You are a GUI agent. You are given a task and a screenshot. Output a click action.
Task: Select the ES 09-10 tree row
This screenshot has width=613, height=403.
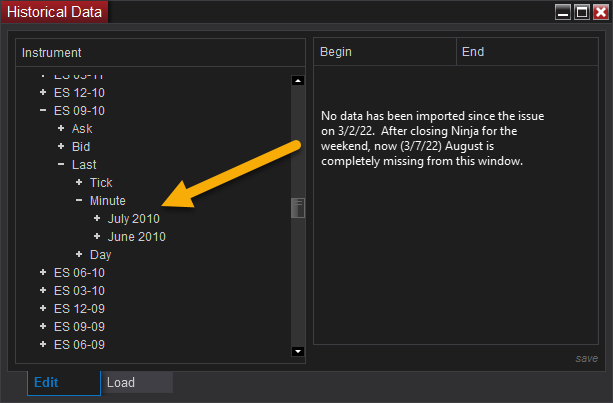tap(79, 111)
